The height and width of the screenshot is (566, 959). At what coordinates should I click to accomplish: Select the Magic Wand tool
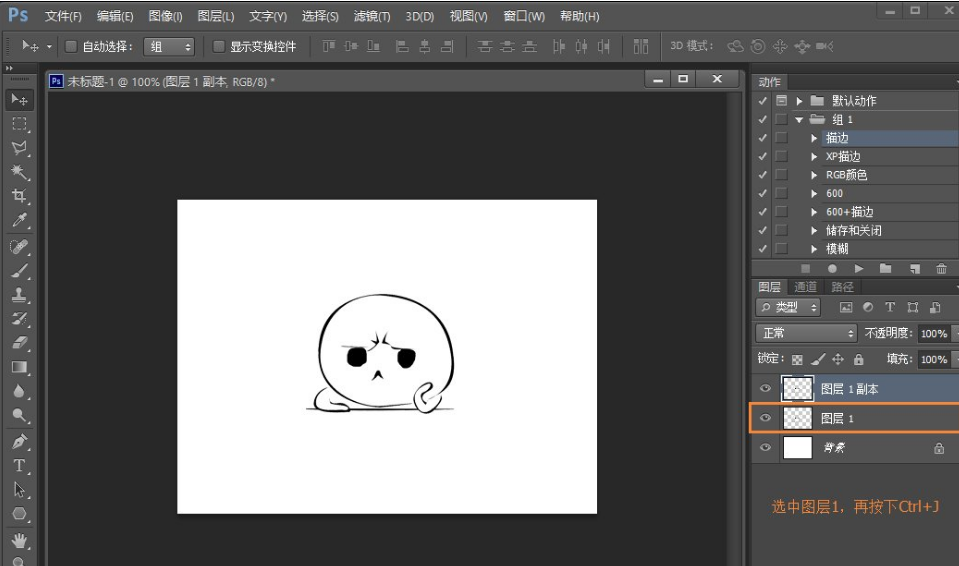pyautogui.click(x=19, y=172)
